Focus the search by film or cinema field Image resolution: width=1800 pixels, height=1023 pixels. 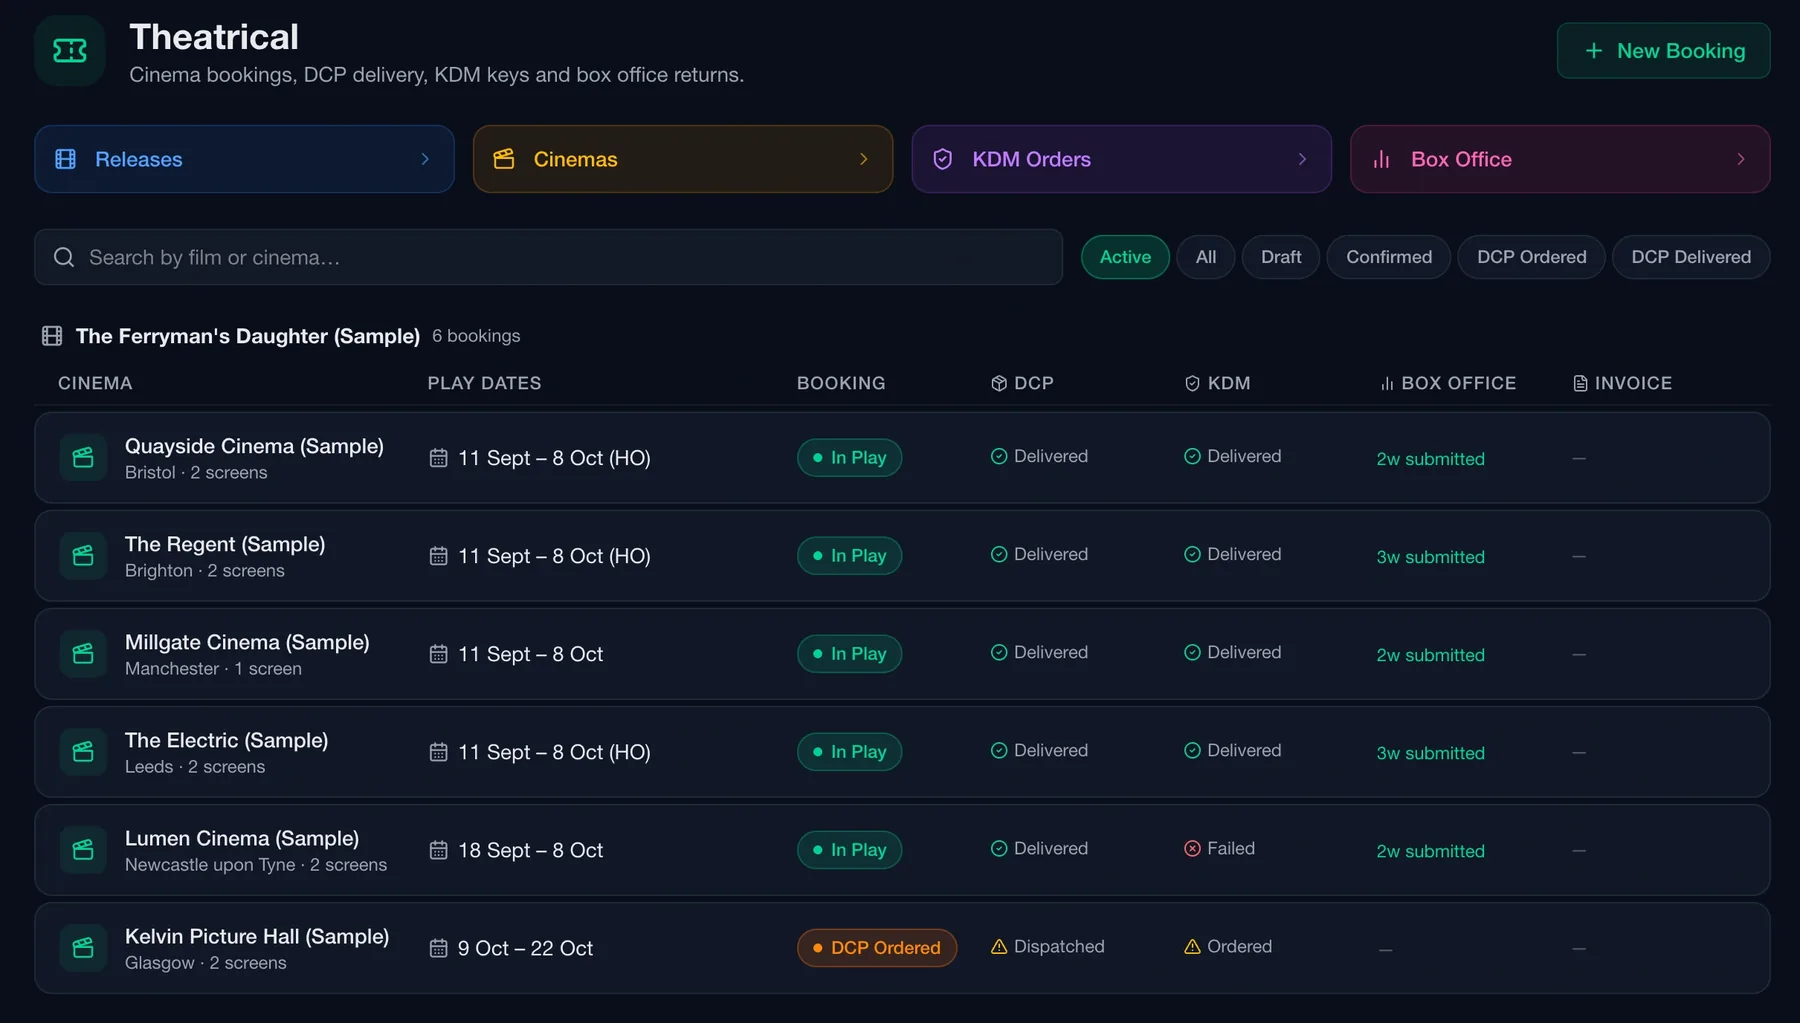(x=548, y=257)
